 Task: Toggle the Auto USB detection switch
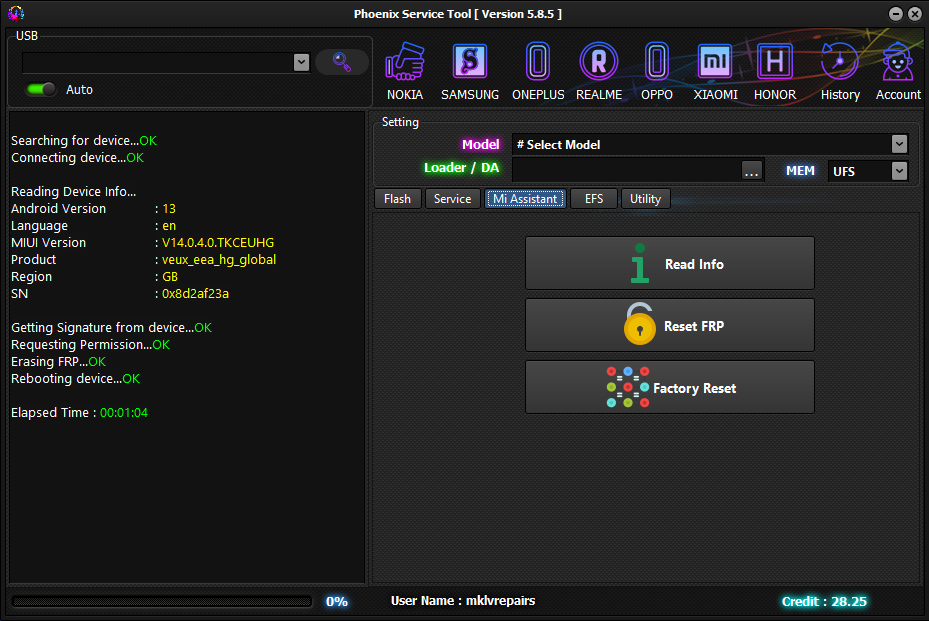(41, 89)
